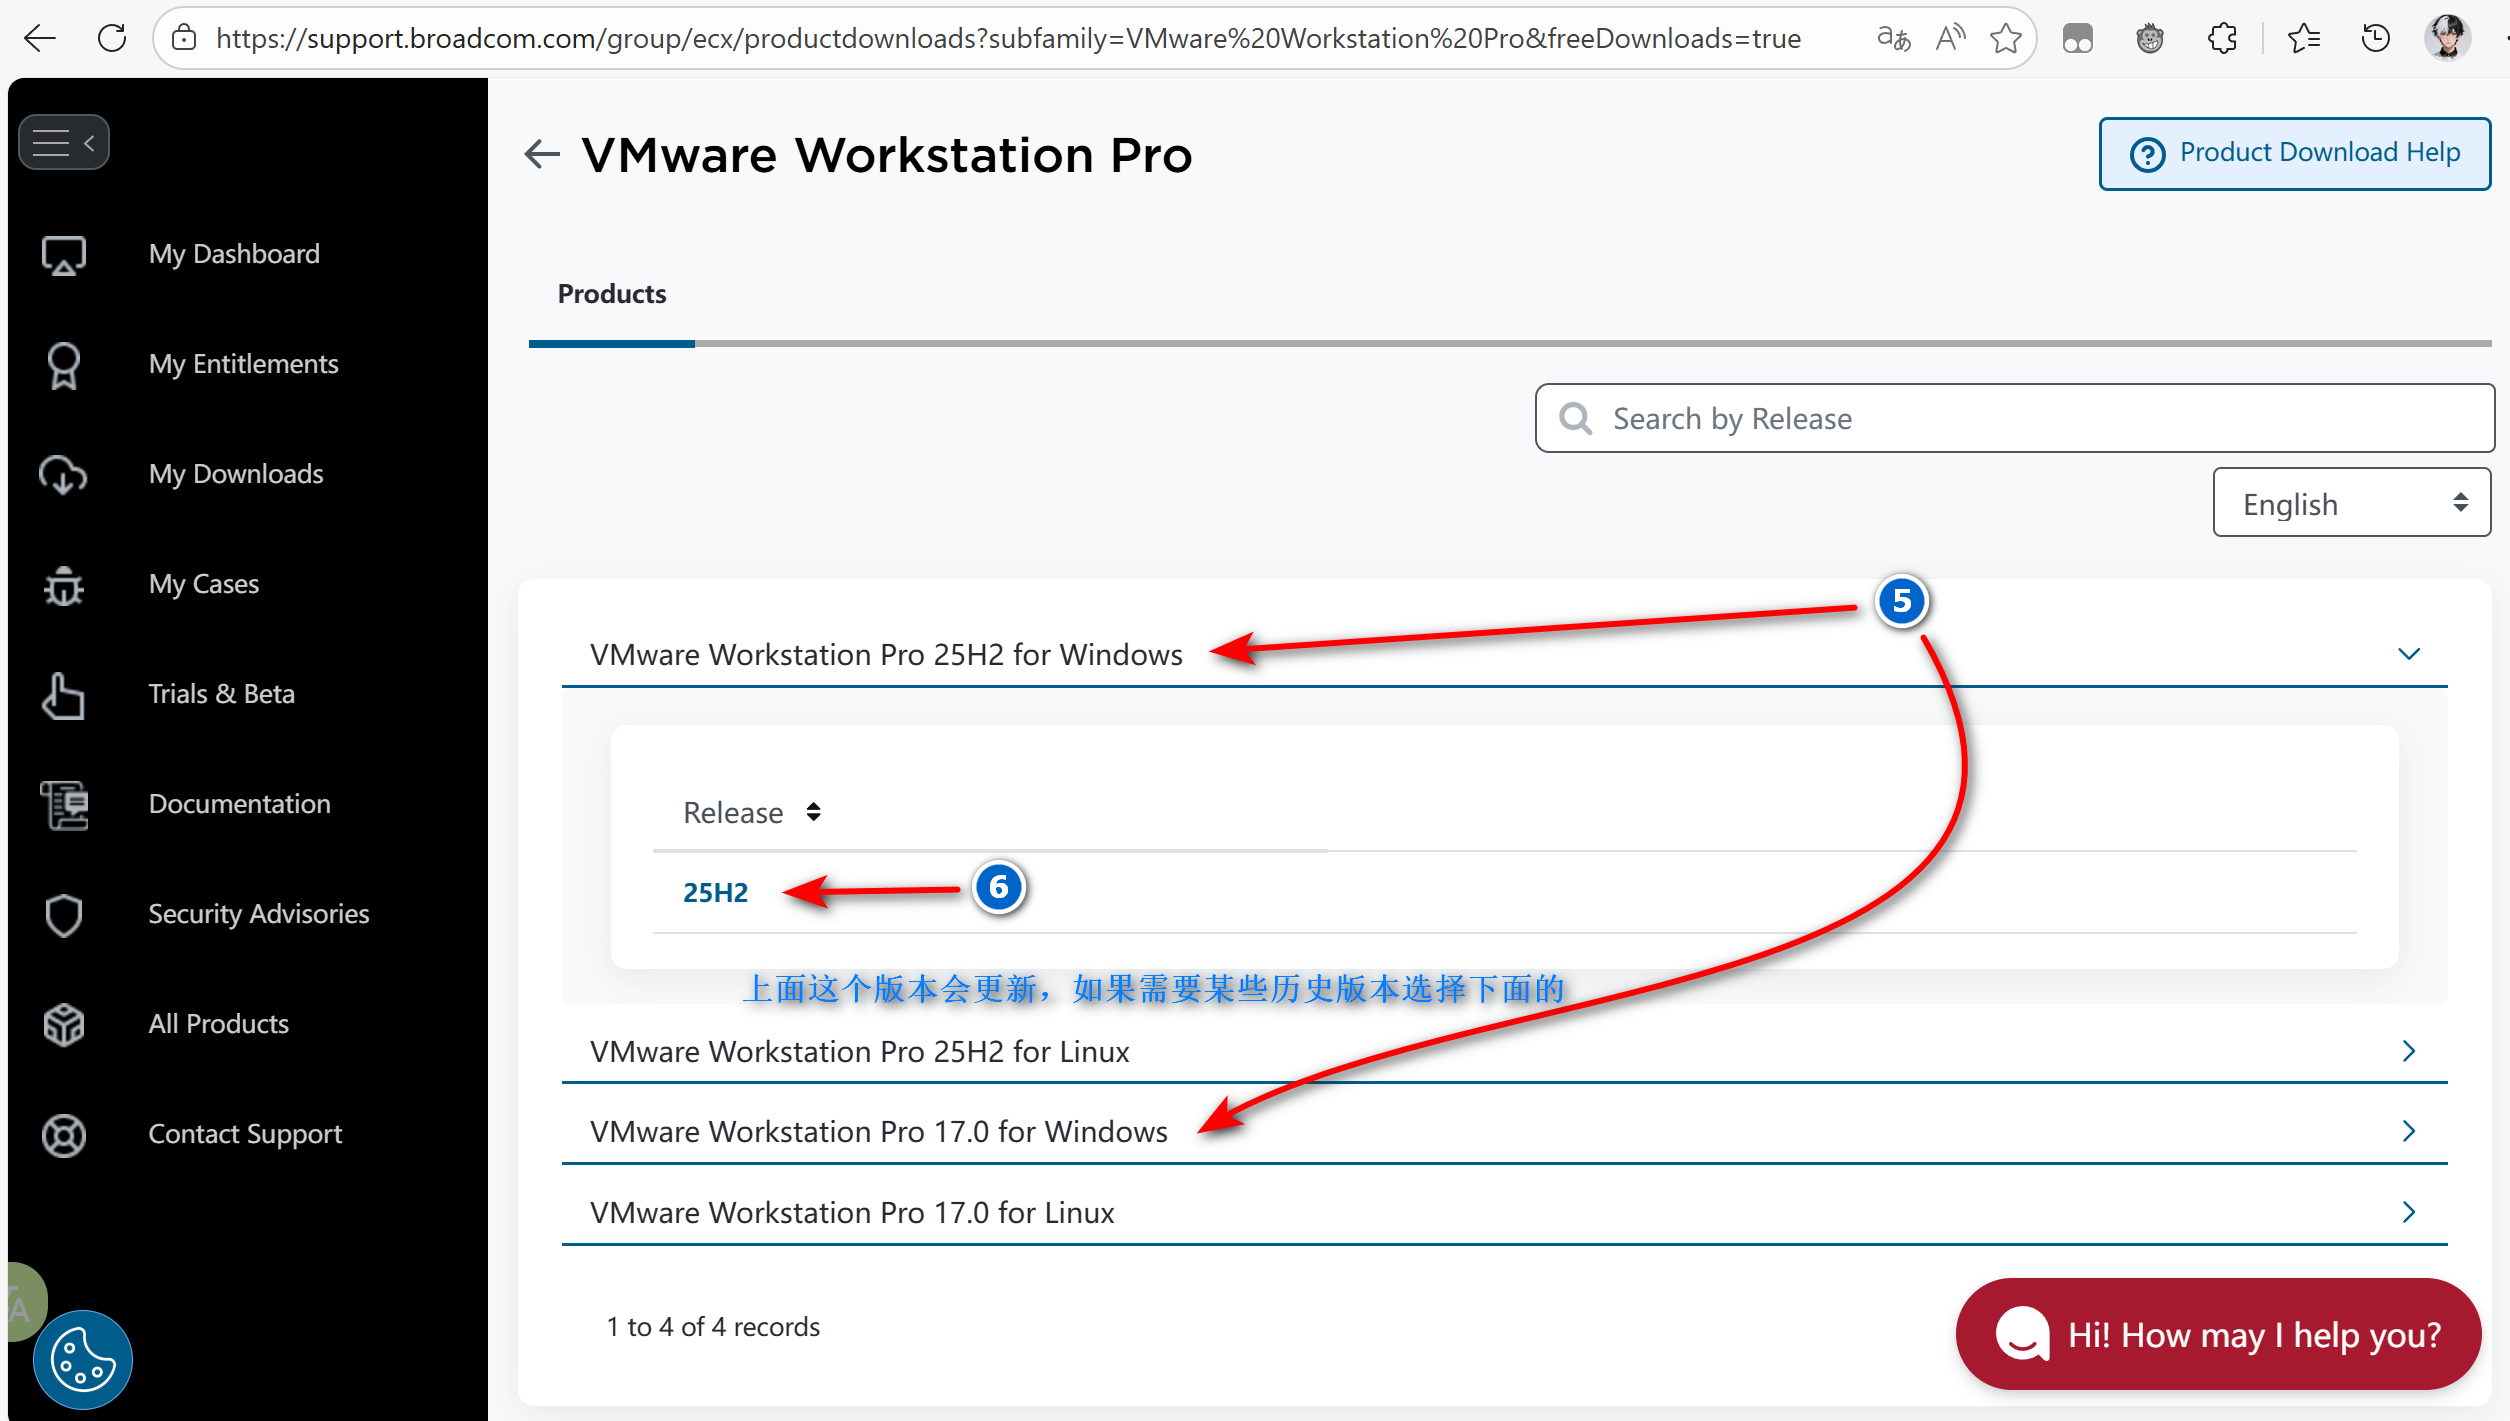Image resolution: width=2510 pixels, height=1421 pixels.
Task: Select the Products tab
Action: (611, 294)
